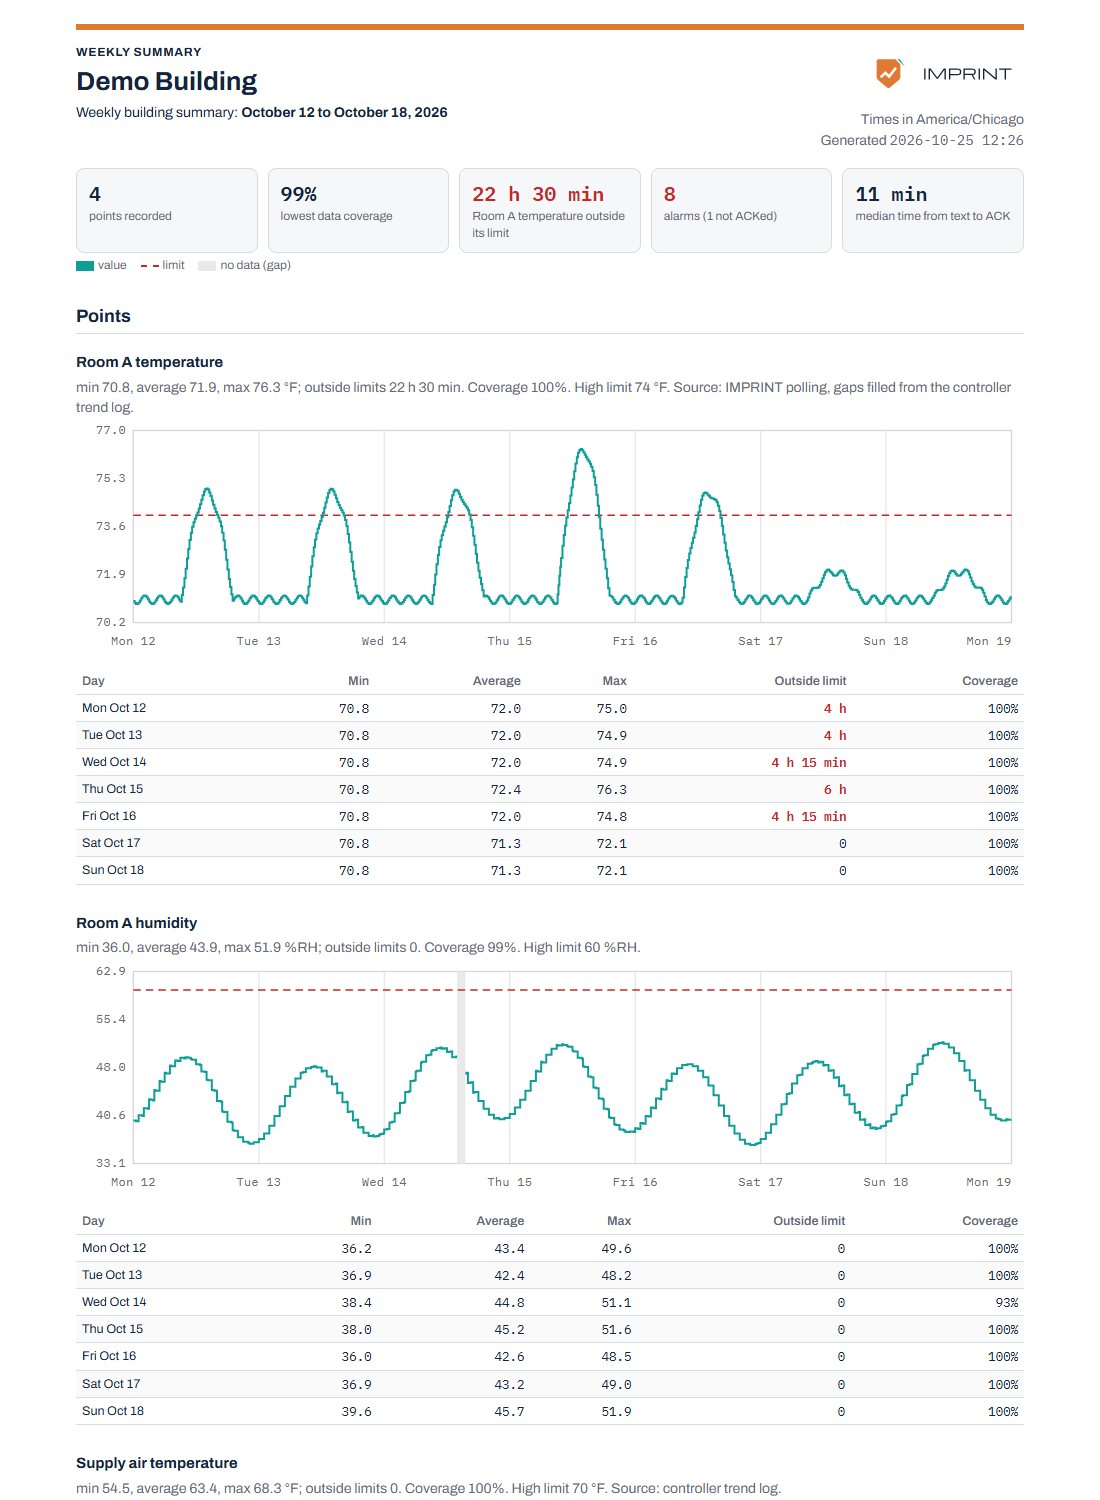Open the '8 alarms (1 not ACKed)' card
The width and height of the screenshot is (1100, 1500).
[741, 210]
